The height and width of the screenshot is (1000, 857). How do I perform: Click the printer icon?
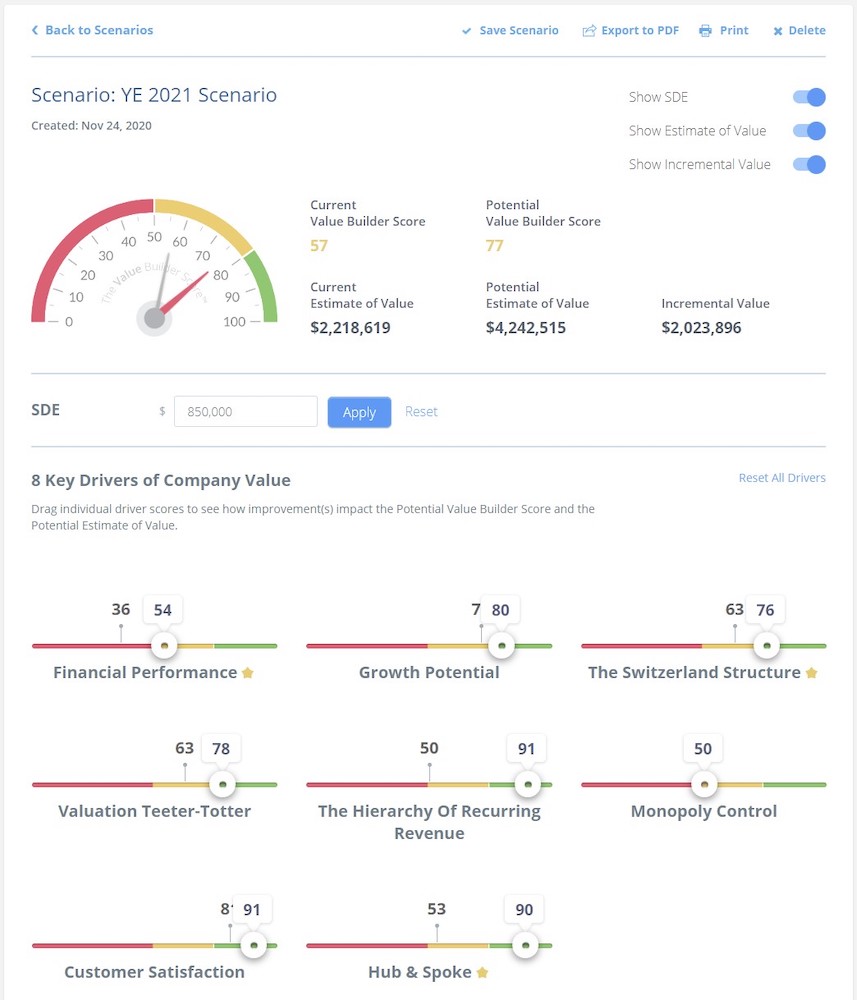click(x=706, y=31)
